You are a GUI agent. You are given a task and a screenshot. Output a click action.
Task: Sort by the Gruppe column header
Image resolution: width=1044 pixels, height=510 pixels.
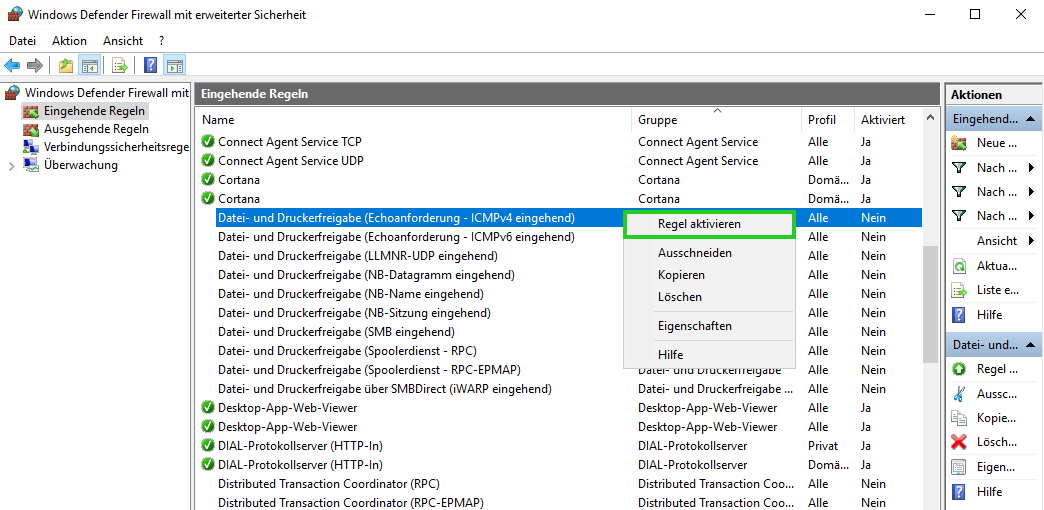point(717,120)
